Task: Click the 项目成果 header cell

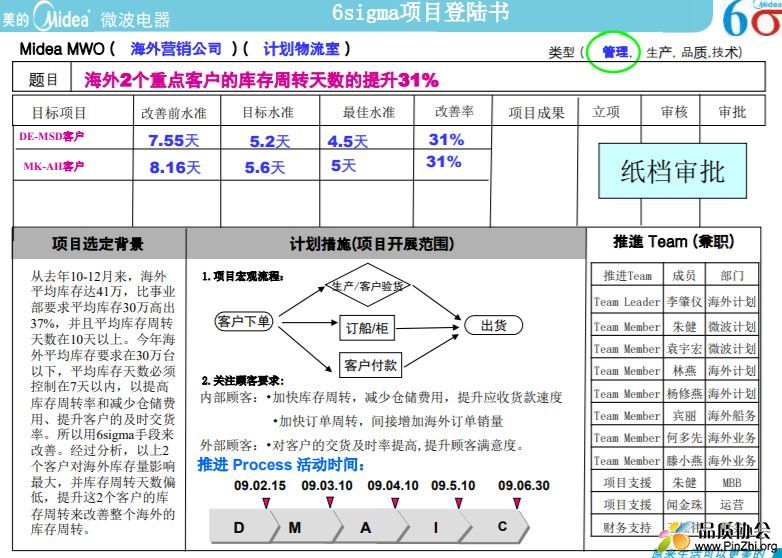Action: (536, 113)
